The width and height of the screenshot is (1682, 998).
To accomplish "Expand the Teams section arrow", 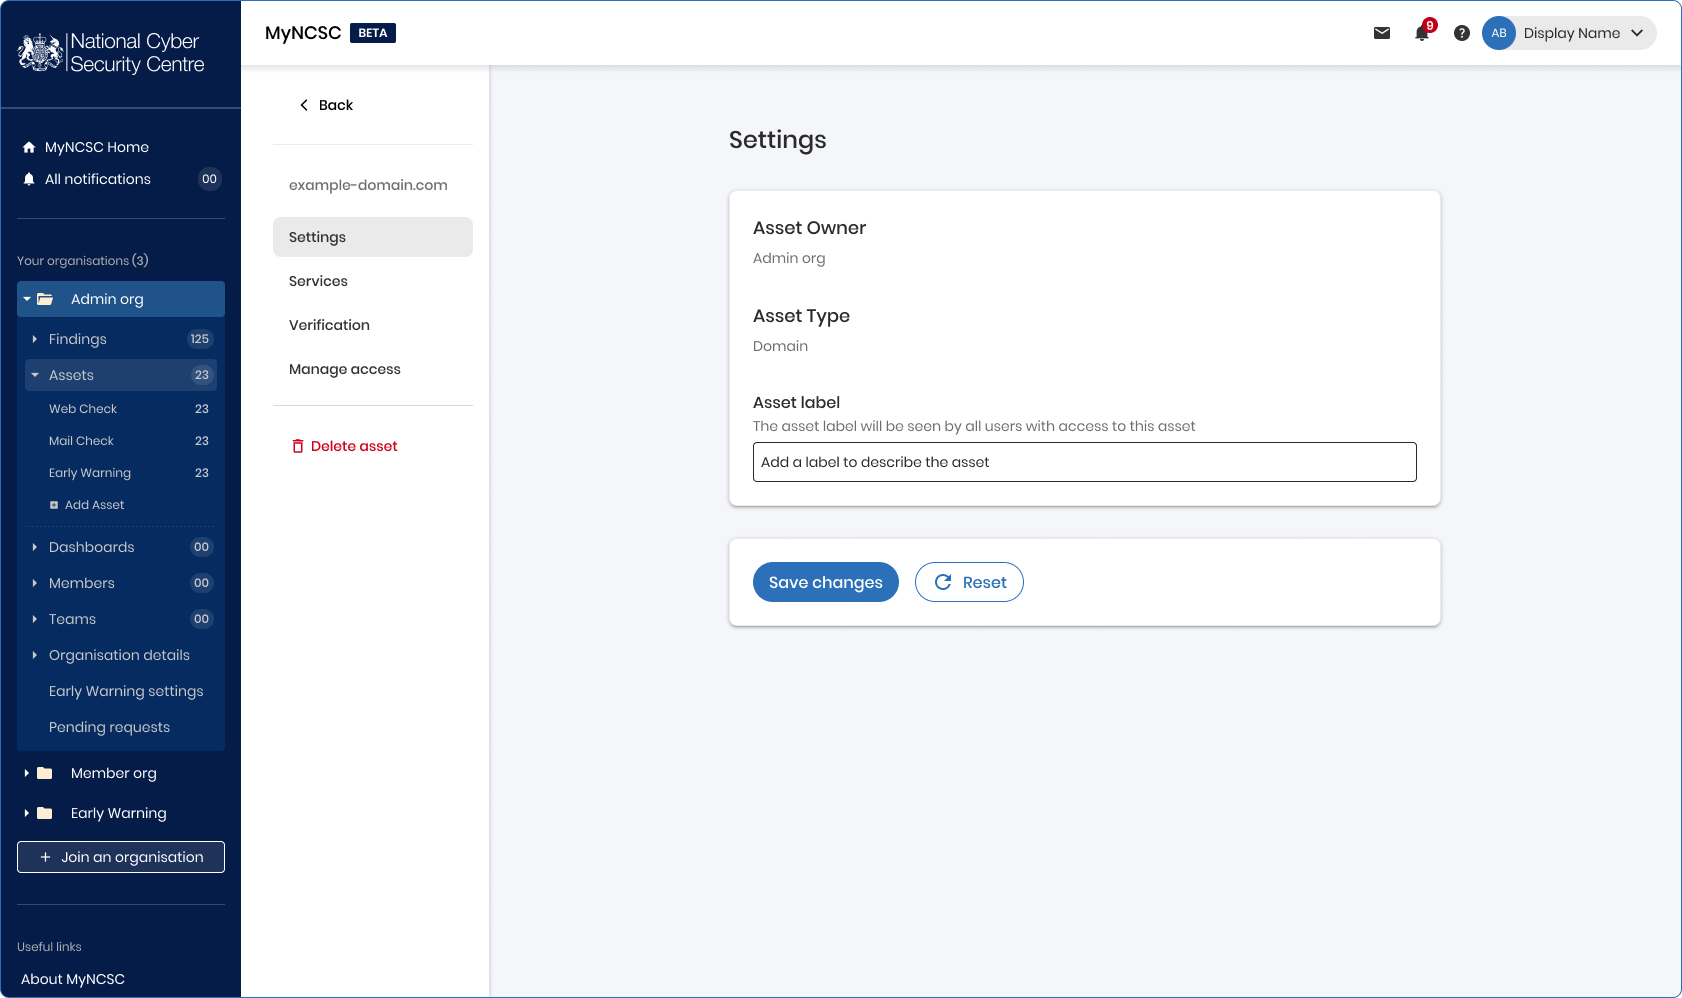I will tap(35, 619).
